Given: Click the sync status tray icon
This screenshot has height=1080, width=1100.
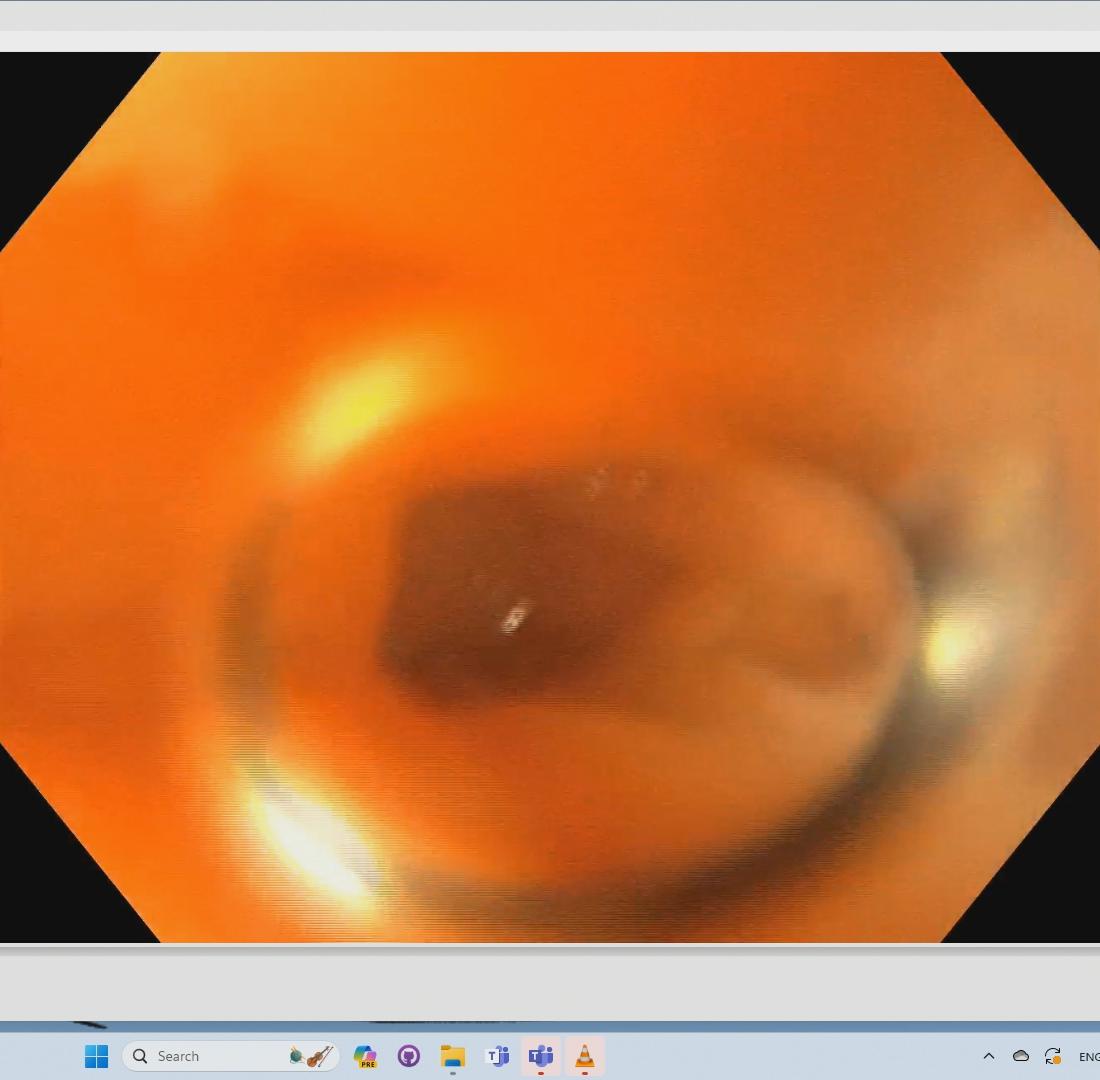Looking at the screenshot, I should 1052,1055.
